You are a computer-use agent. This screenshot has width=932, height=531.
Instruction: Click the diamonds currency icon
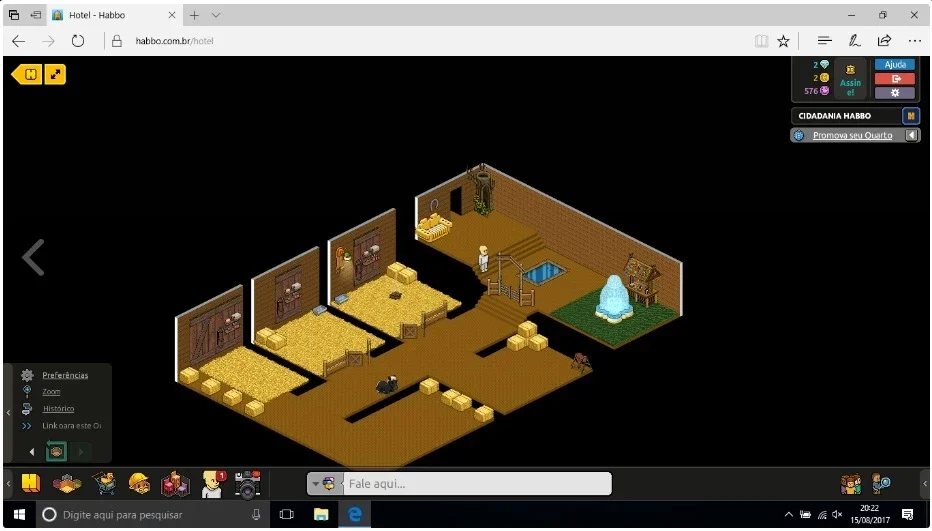pos(824,65)
